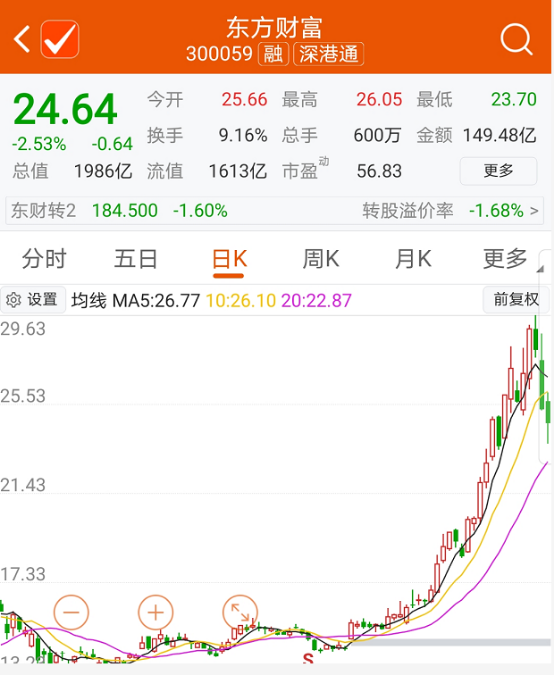Open the search magnifier icon

(x=516, y=40)
